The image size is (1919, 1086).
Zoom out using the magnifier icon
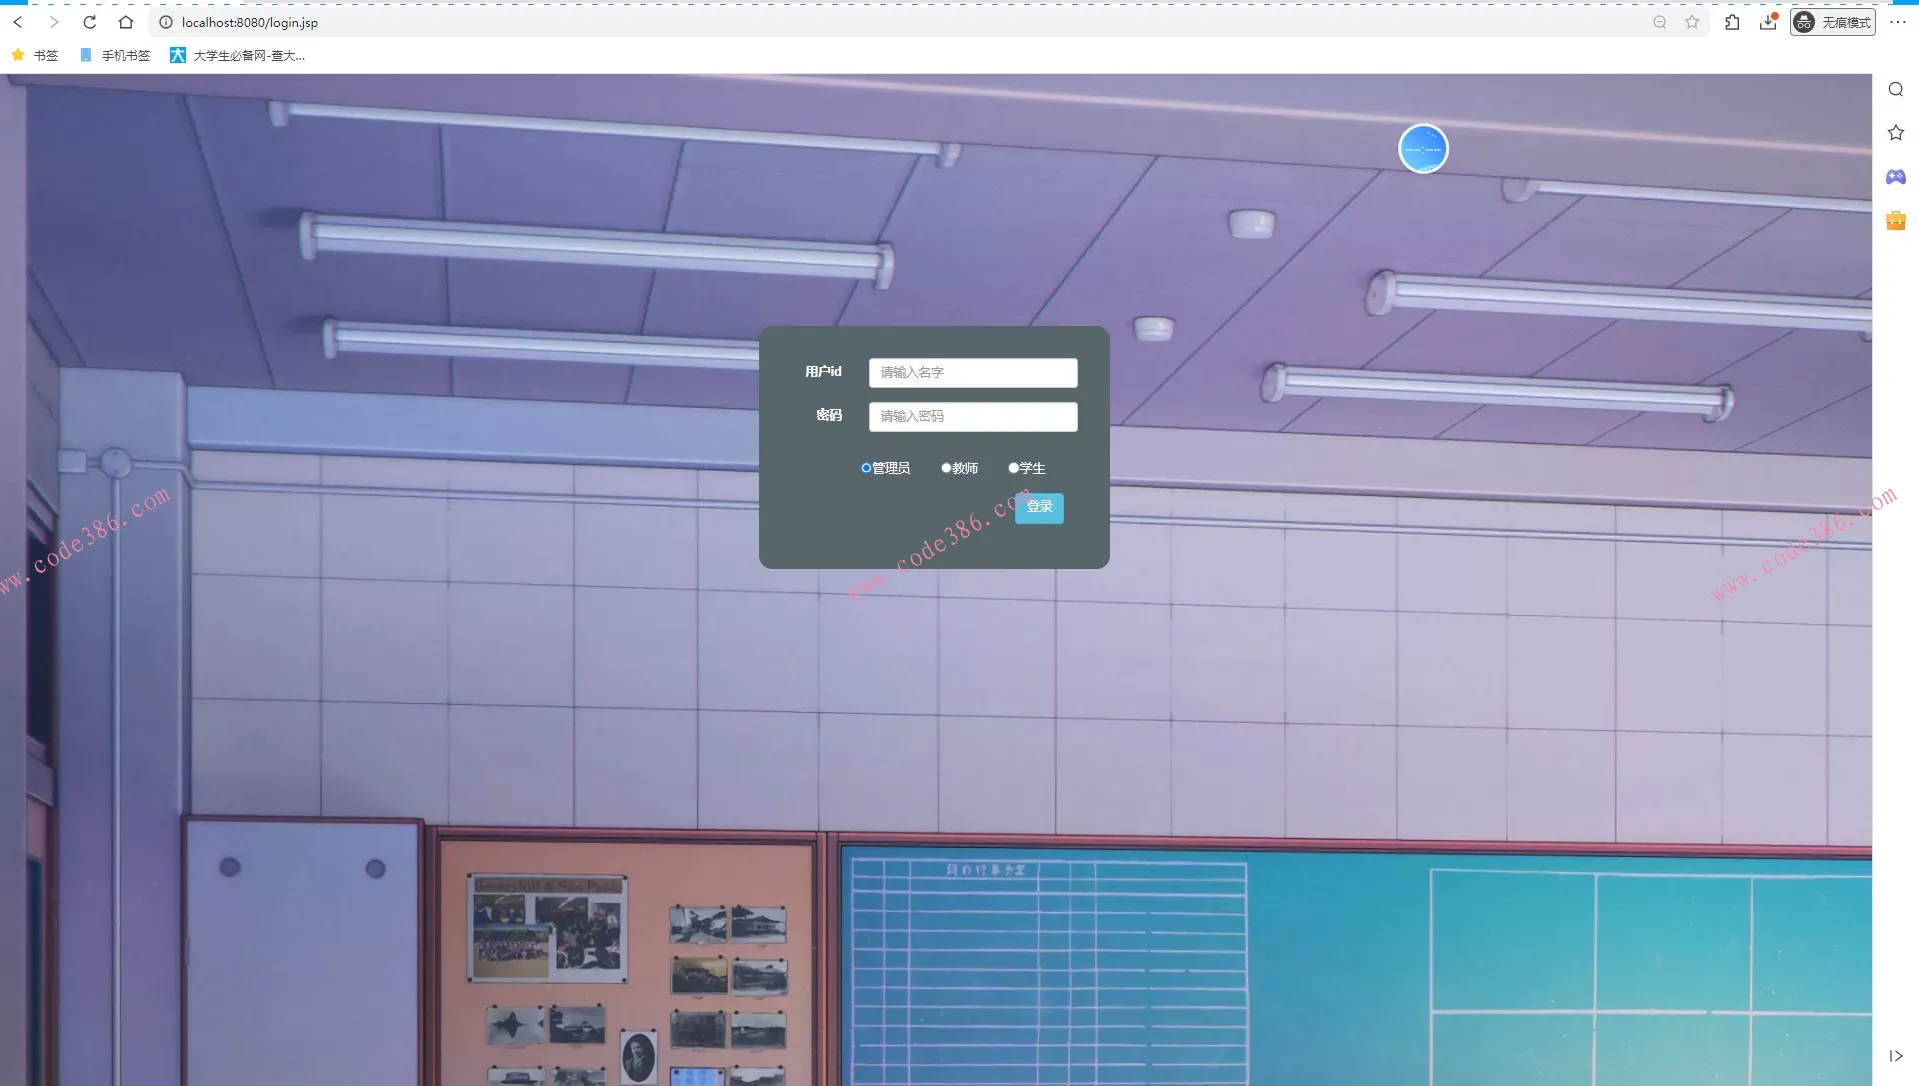(x=1660, y=22)
